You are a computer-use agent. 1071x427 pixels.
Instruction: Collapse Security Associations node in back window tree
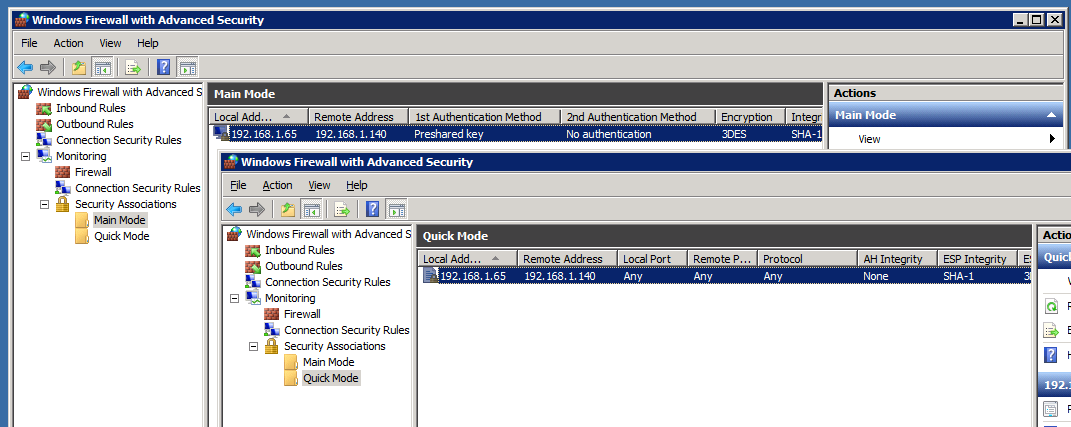tap(44, 204)
